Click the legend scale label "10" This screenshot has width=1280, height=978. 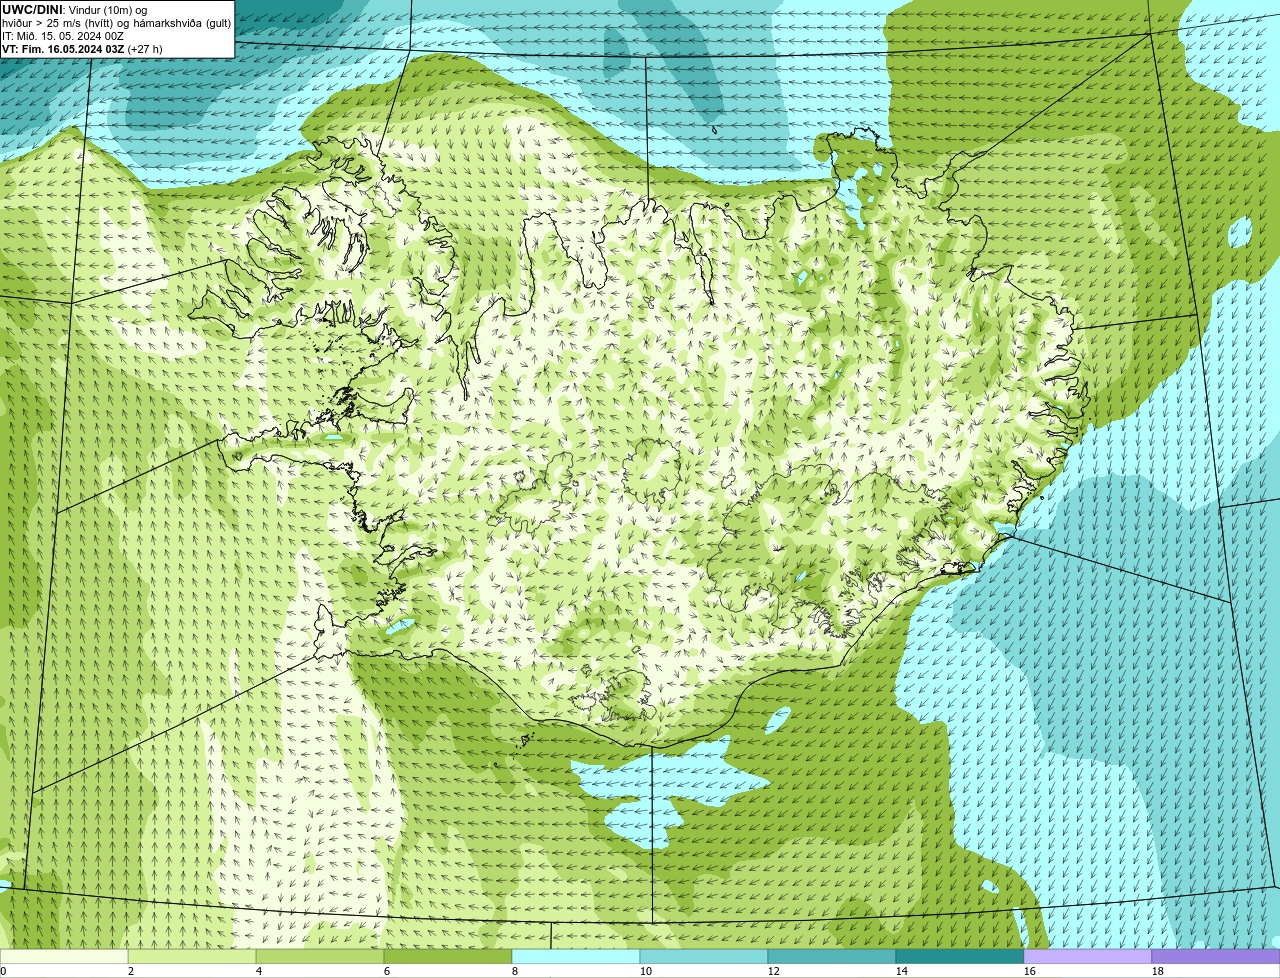pos(646,971)
